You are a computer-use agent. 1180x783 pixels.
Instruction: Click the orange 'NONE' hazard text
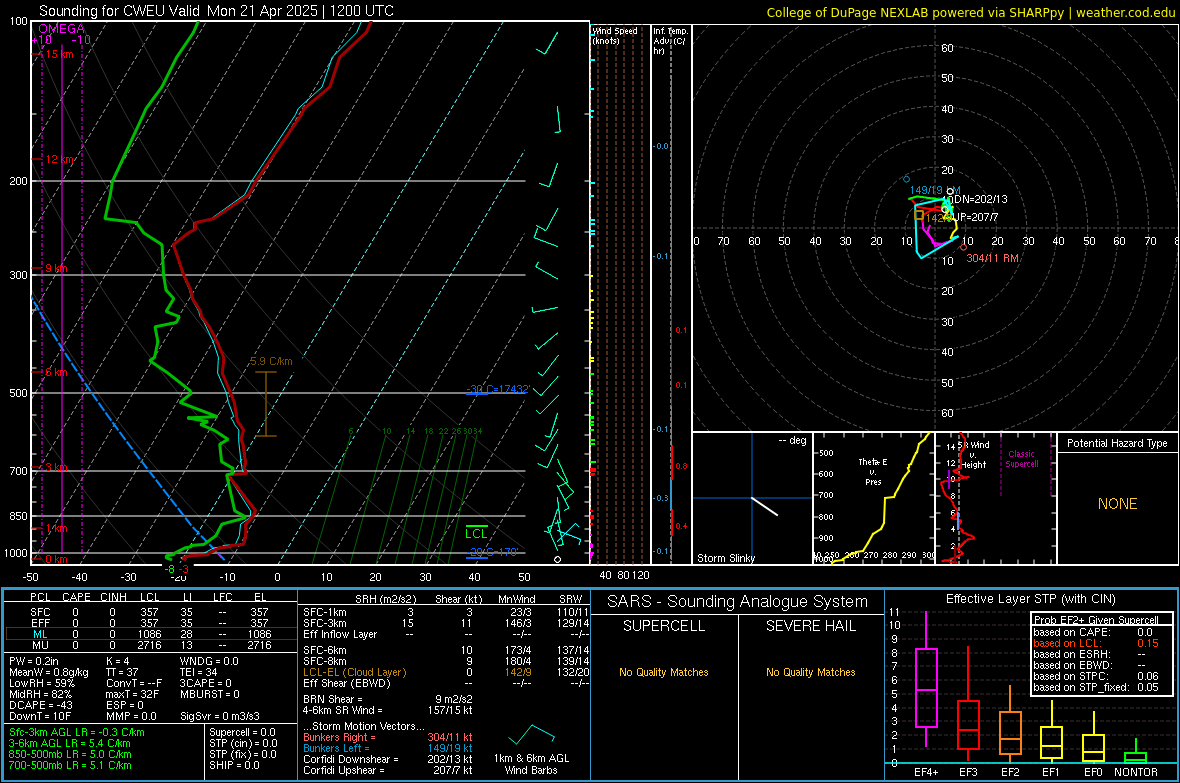click(x=1118, y=504)
